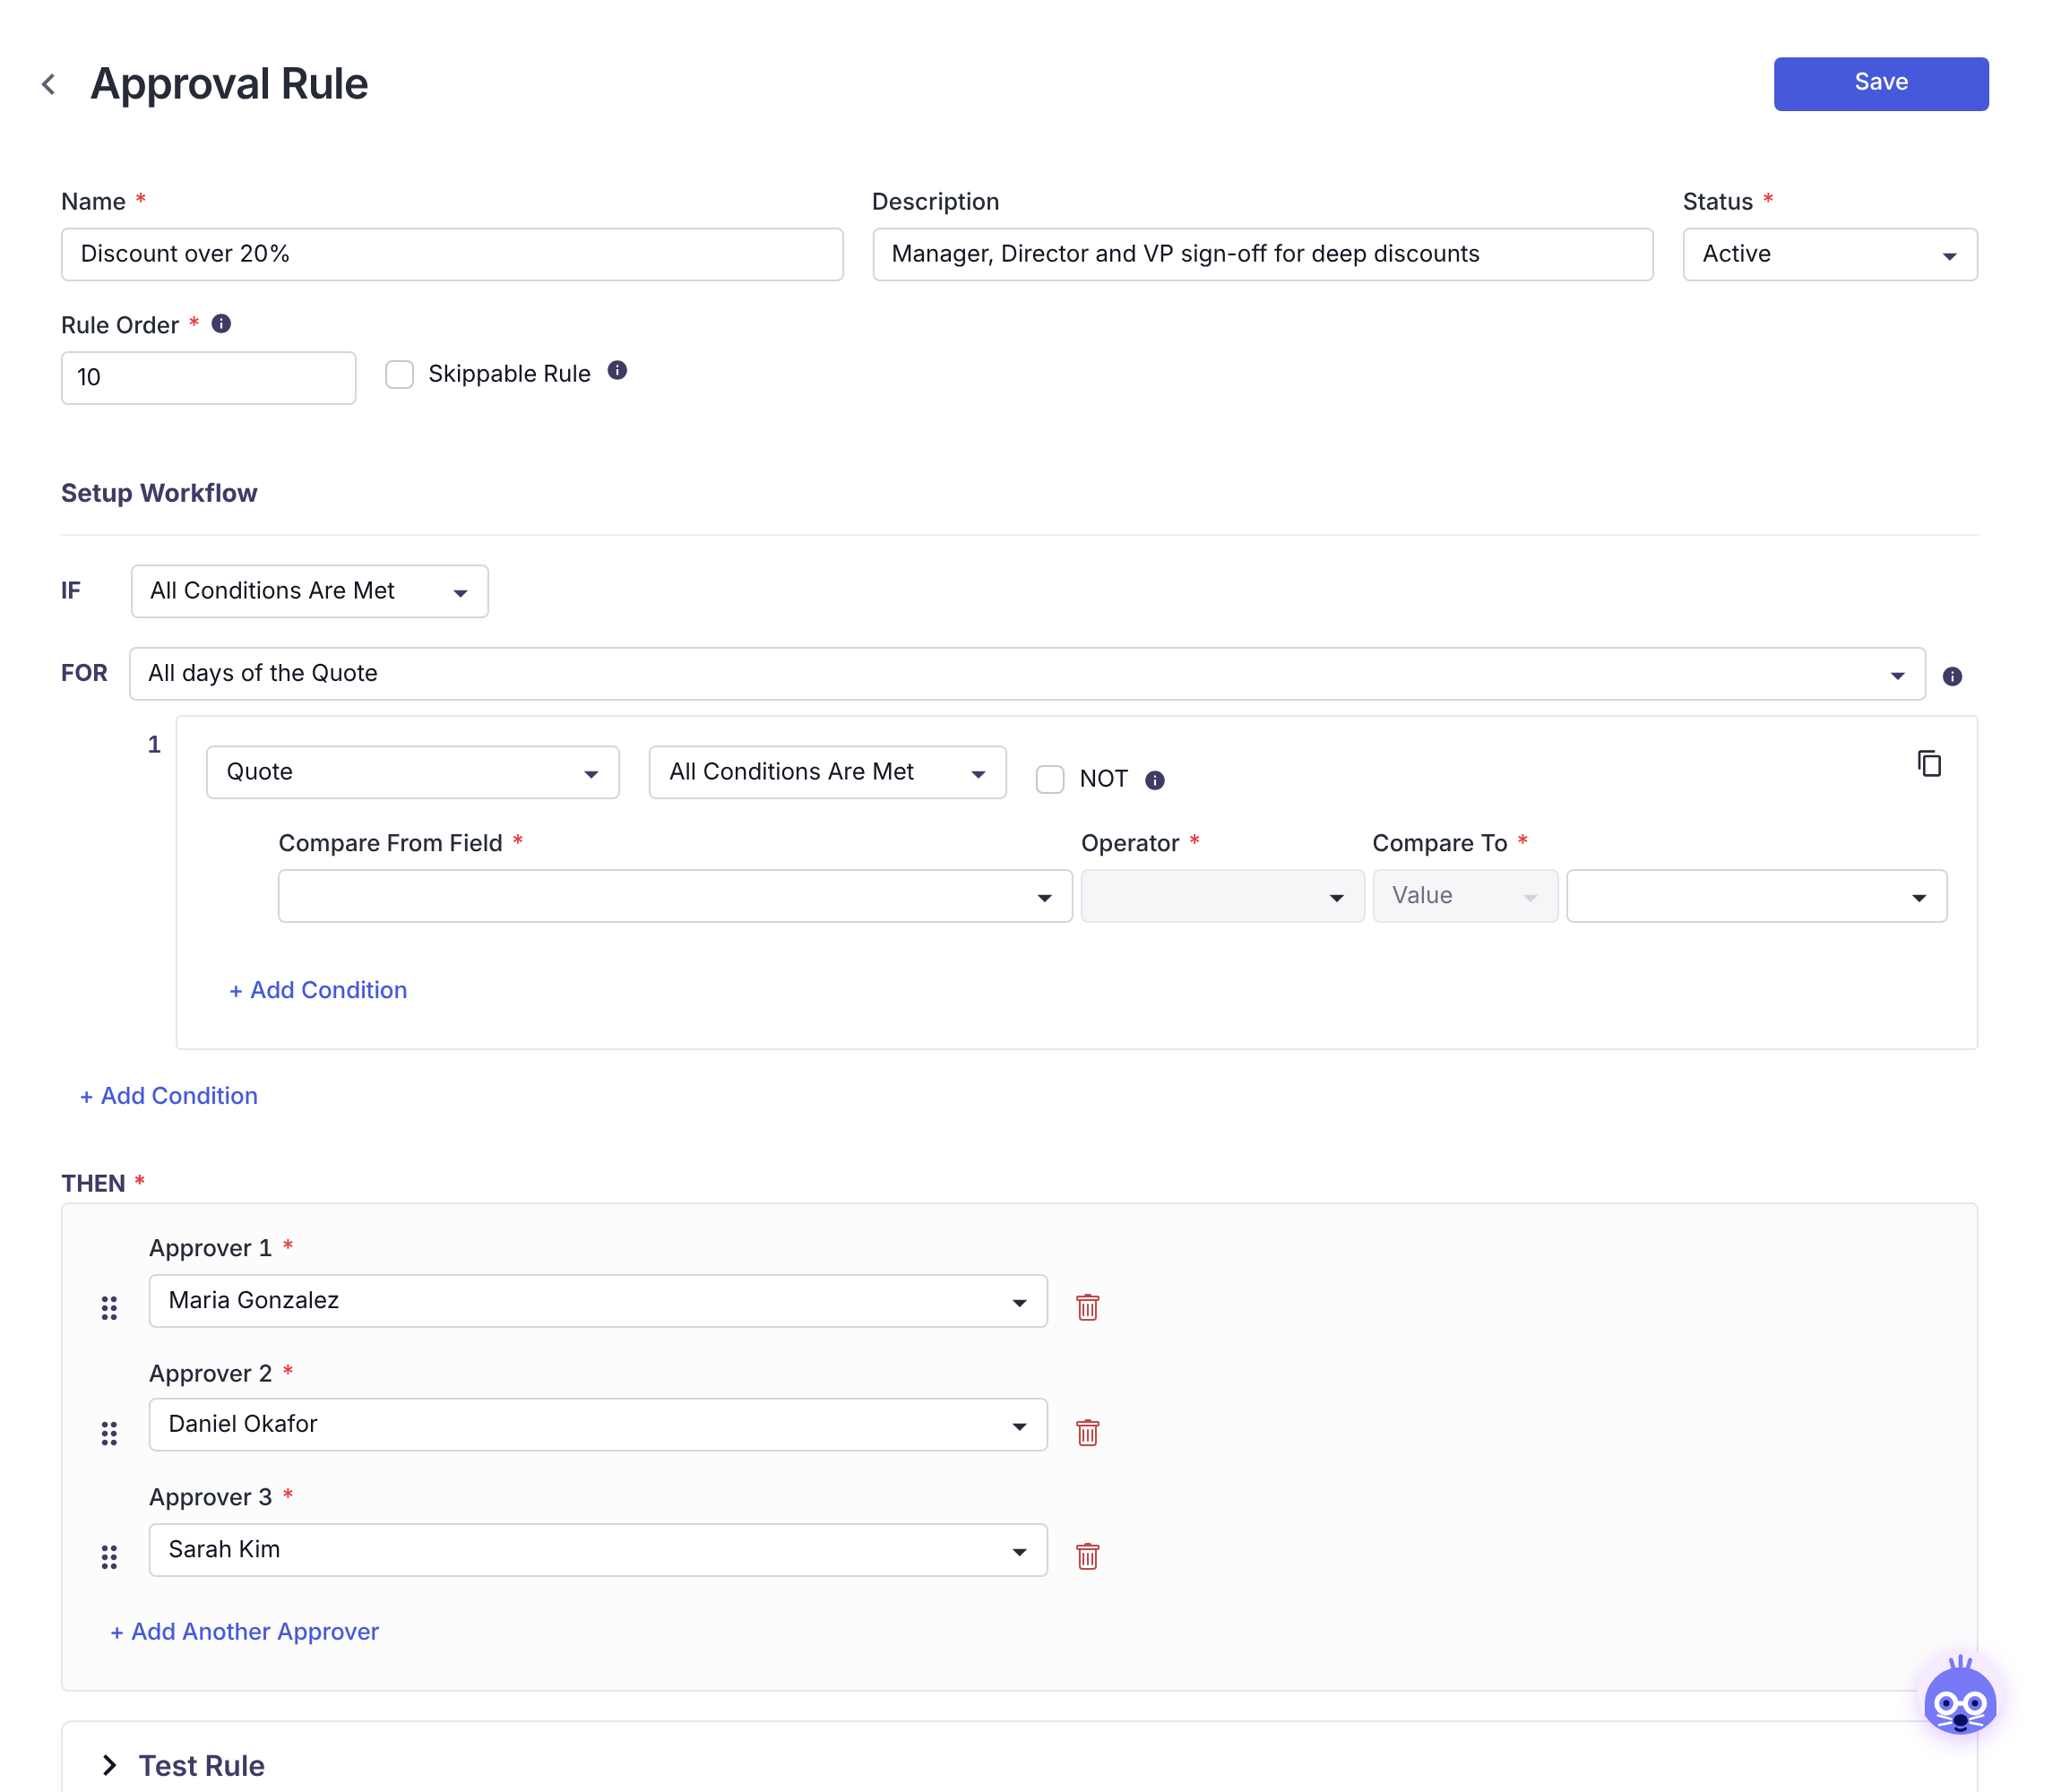Viewport: 2061px width, 1792px height.
Task: Open the empty Compare To value dropdown
Action: click(x=1757, y=896)
